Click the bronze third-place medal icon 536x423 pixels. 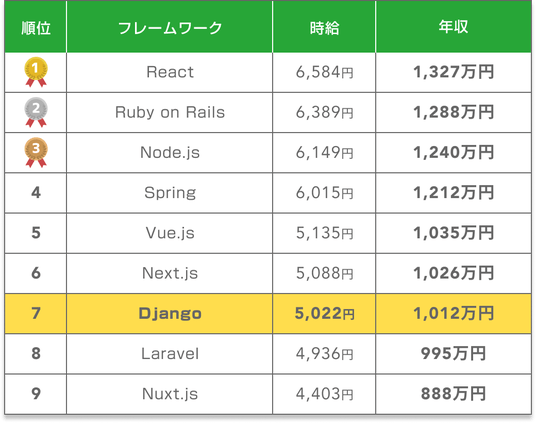(x=36, y=152)
